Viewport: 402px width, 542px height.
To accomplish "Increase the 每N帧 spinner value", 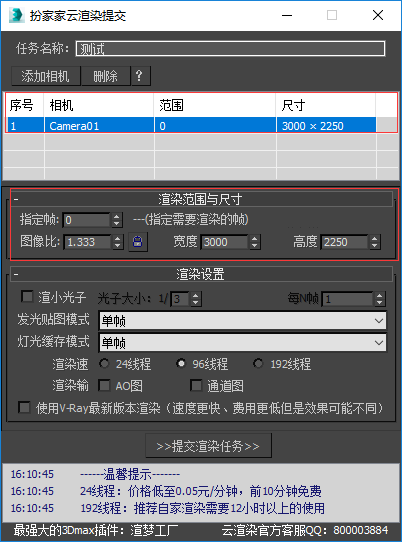I will (x=380, y=296).
